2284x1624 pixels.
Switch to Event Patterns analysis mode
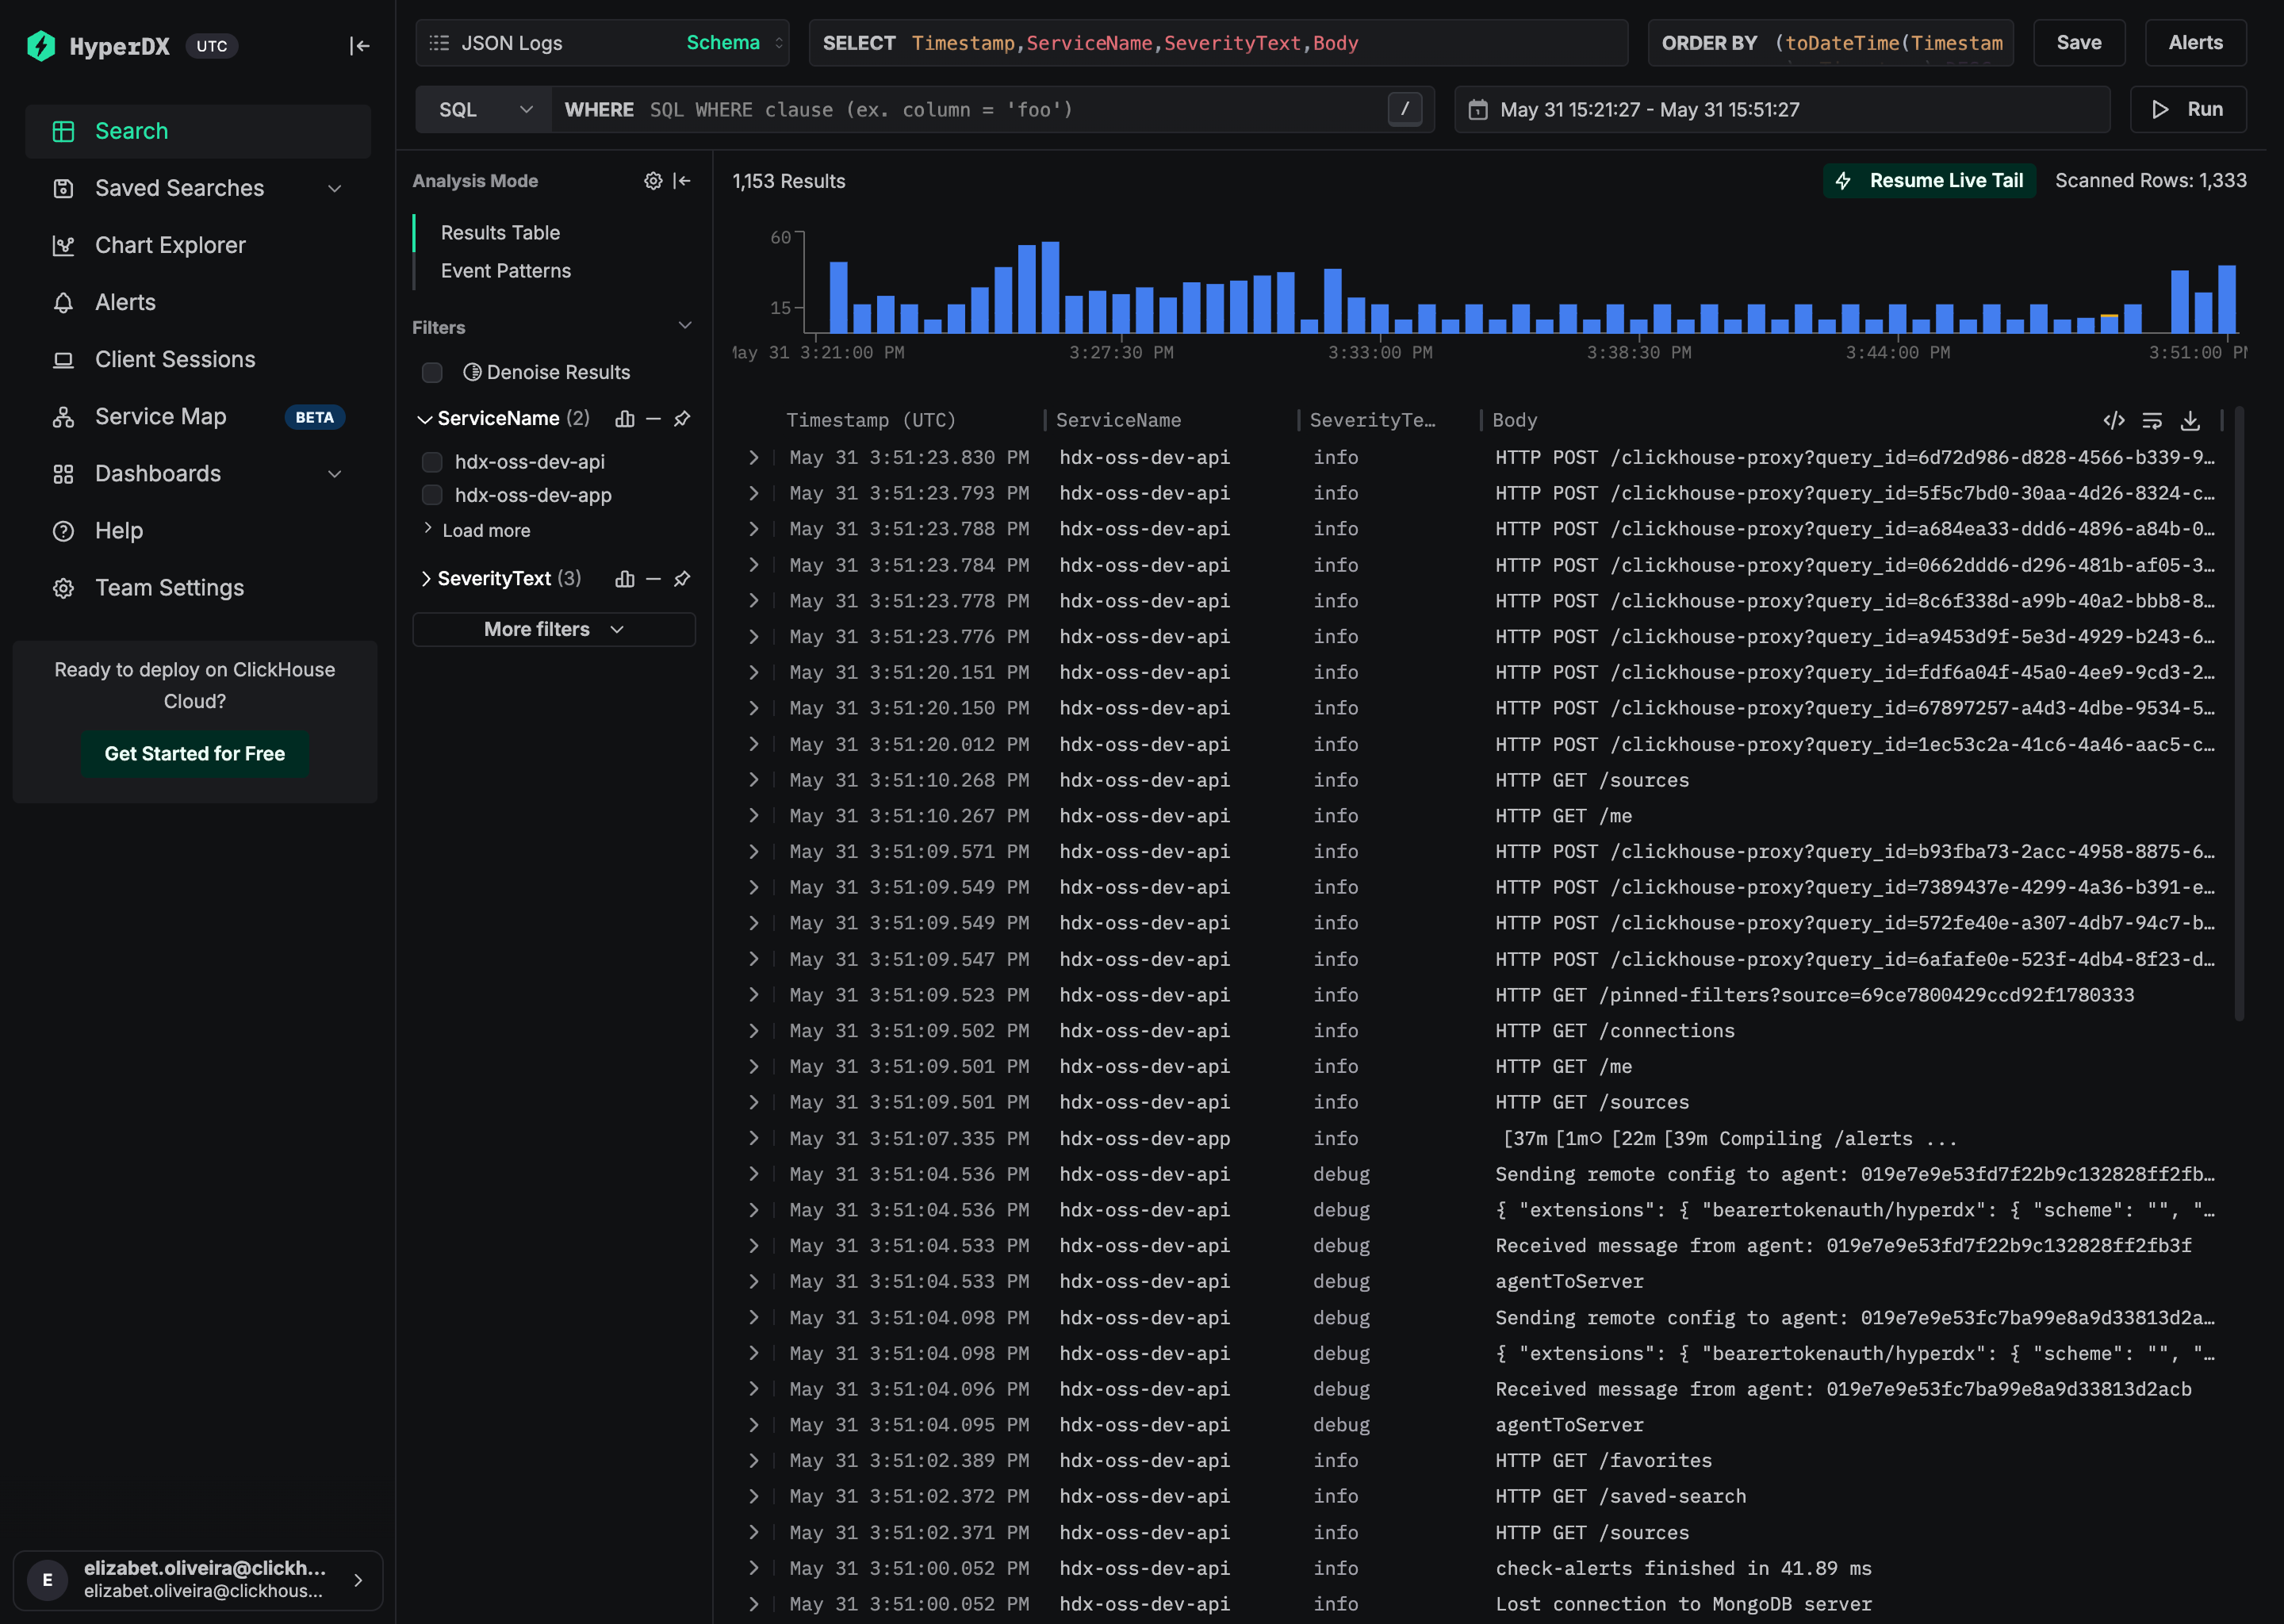click(506, 270)
